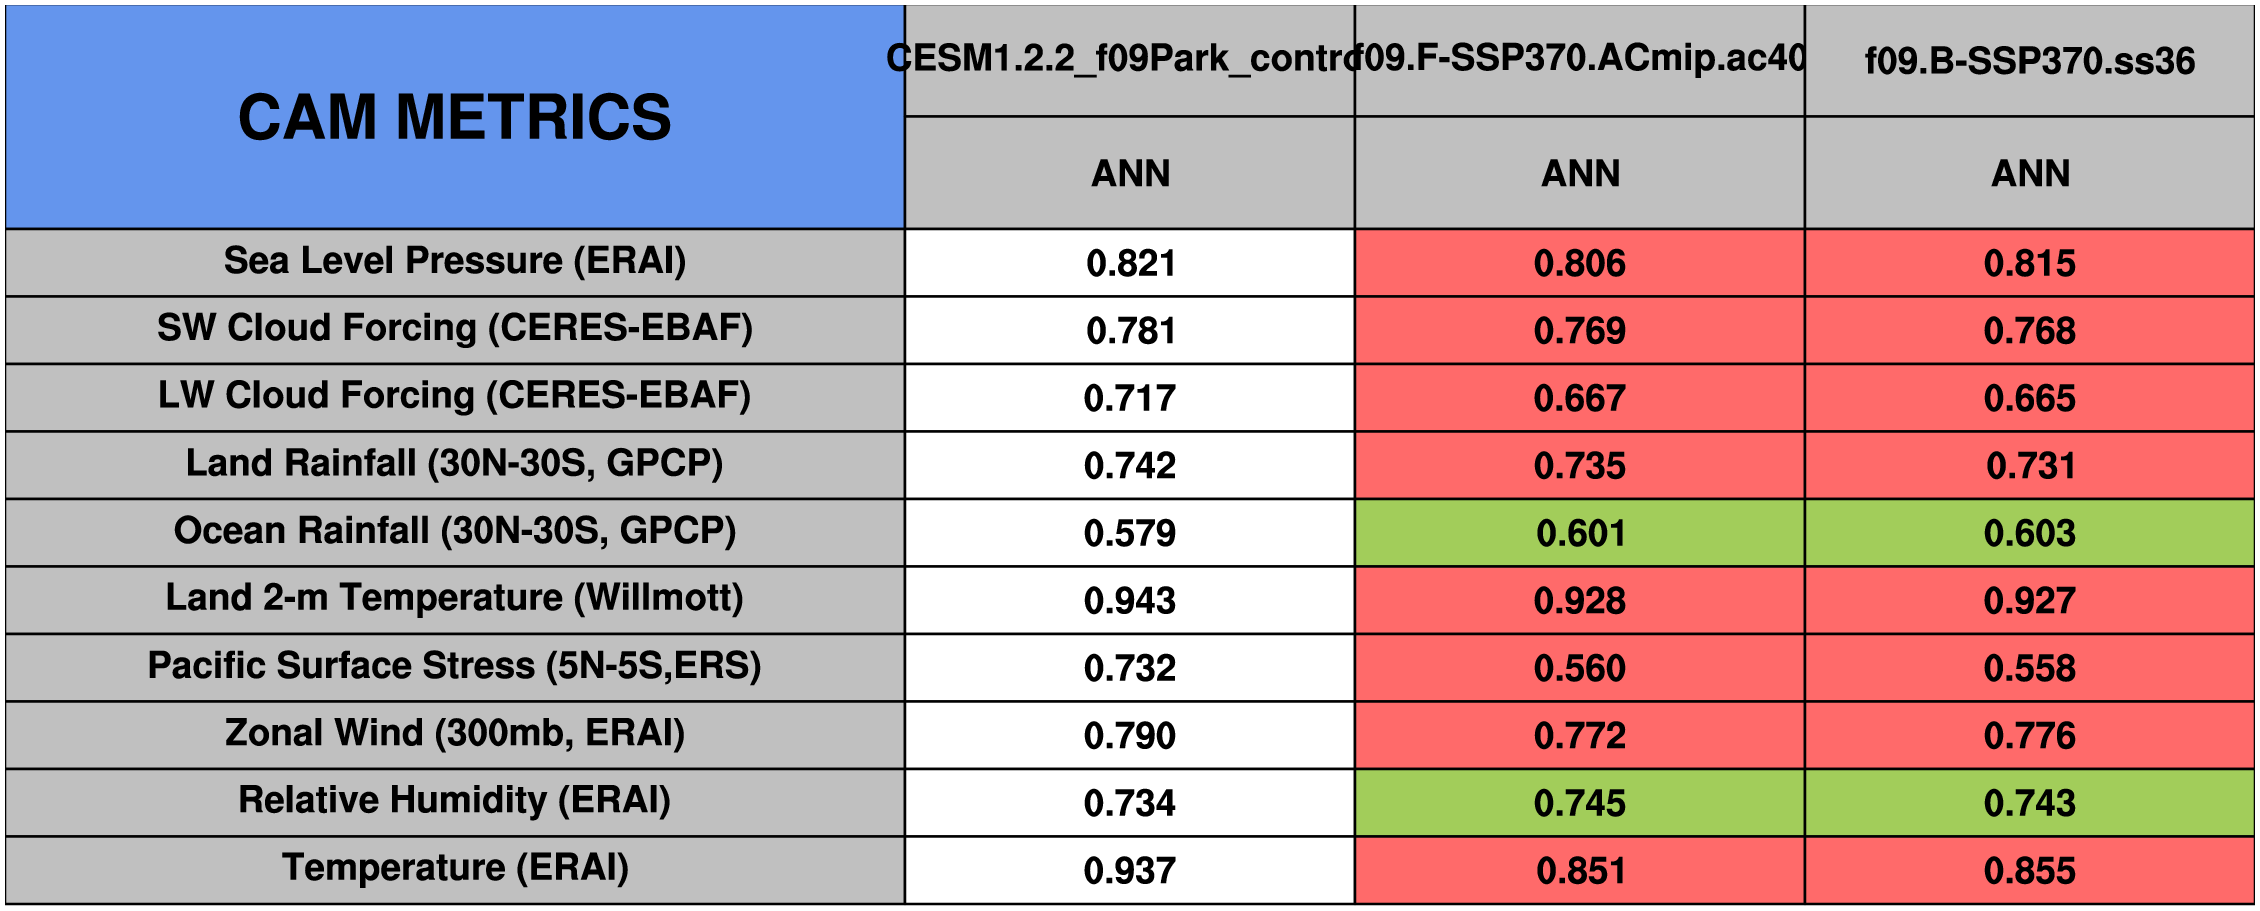
Task: Select the f09.B-SSP370.ss36 column header
Action: tap(2030, 61)
